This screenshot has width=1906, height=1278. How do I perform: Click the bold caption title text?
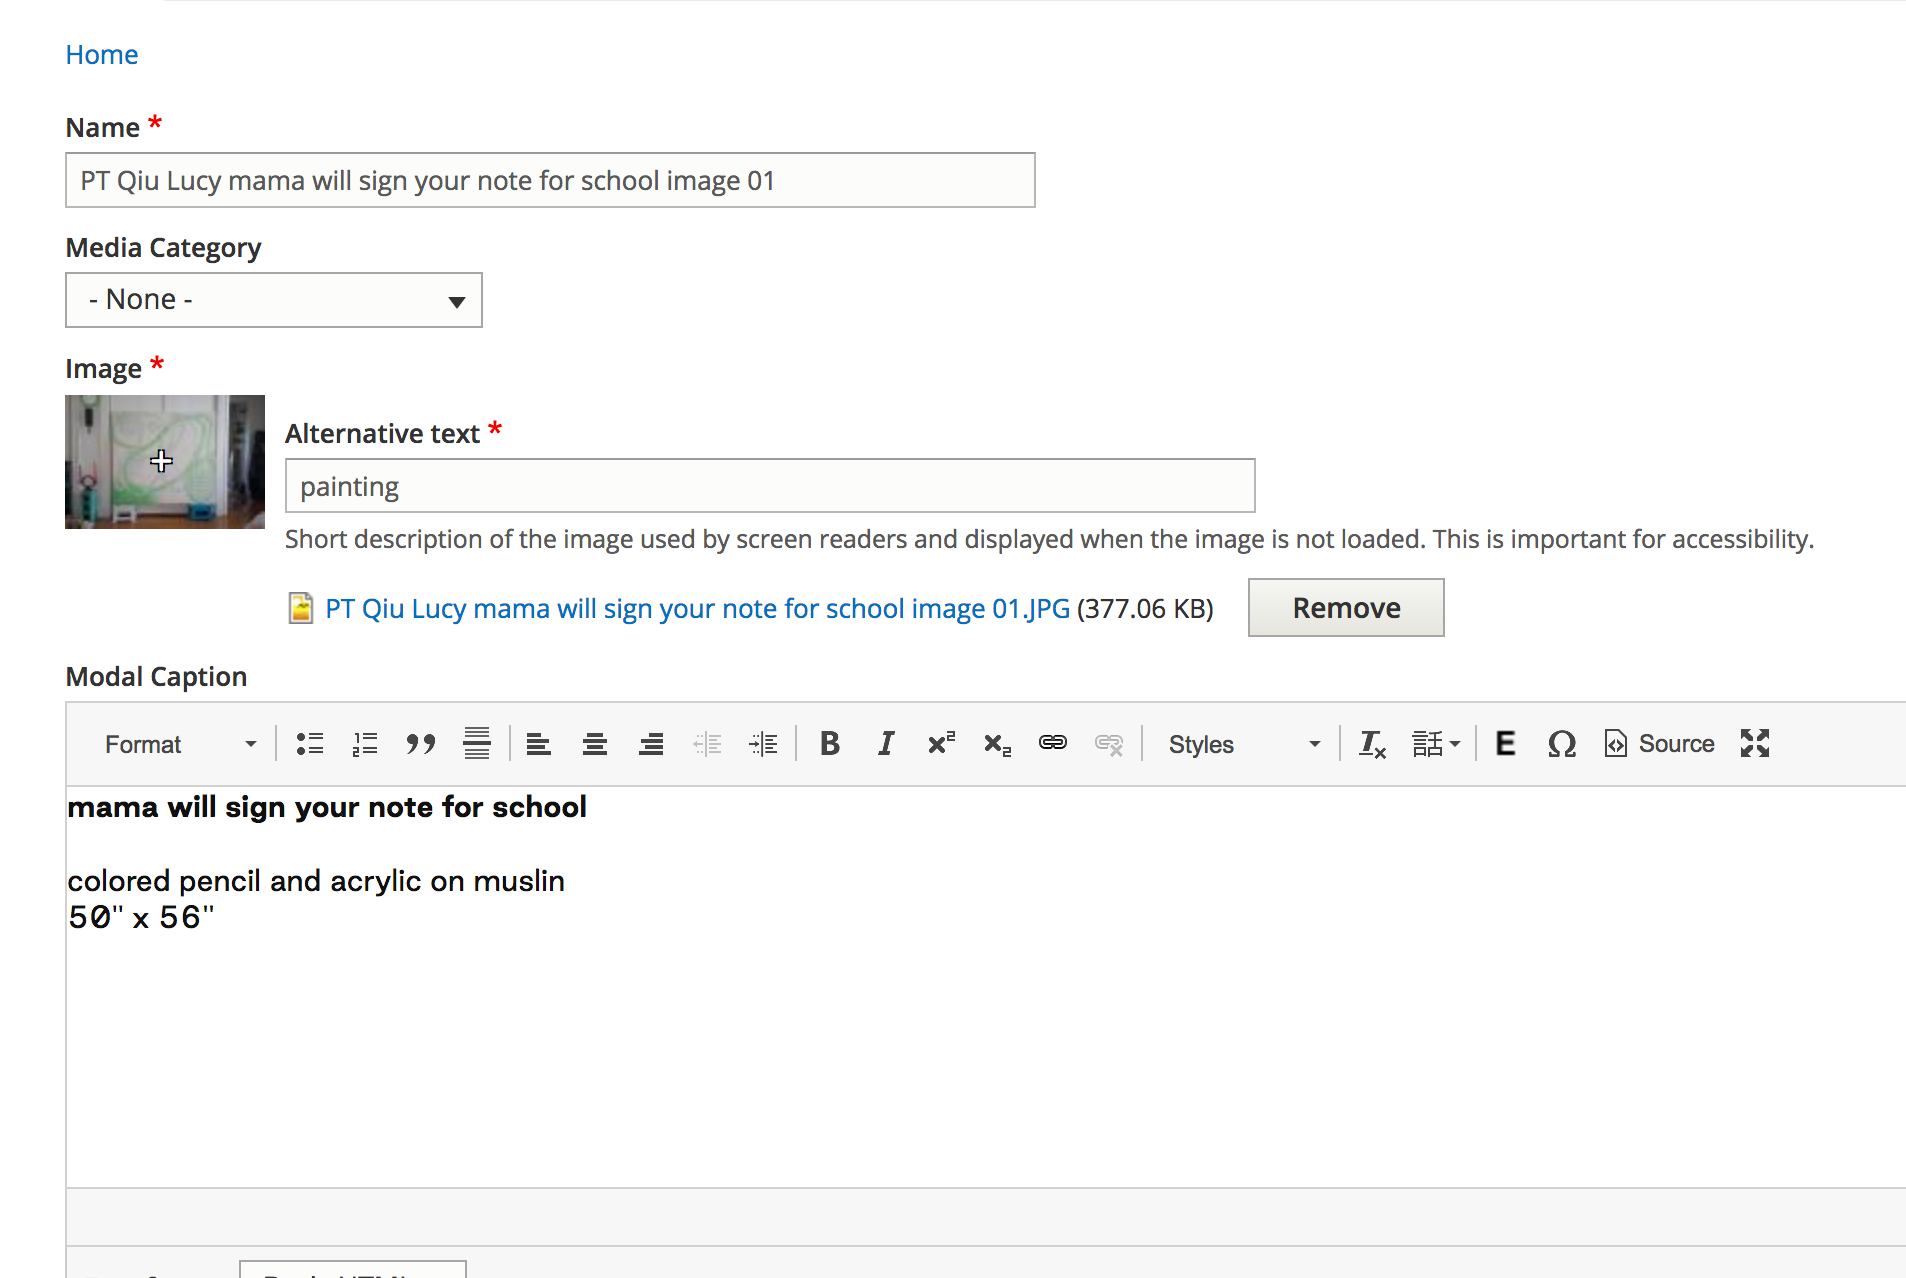pos(327,807)
